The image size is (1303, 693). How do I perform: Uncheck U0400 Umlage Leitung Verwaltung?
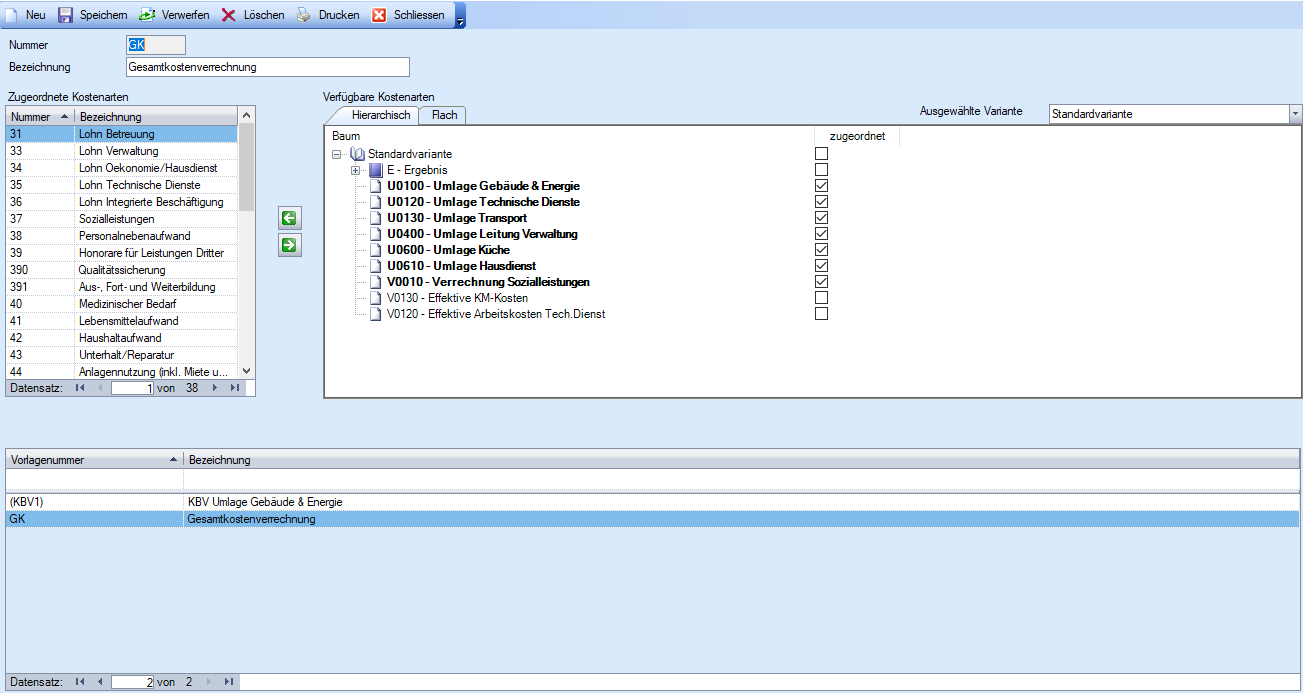click(x=822, y=234)
